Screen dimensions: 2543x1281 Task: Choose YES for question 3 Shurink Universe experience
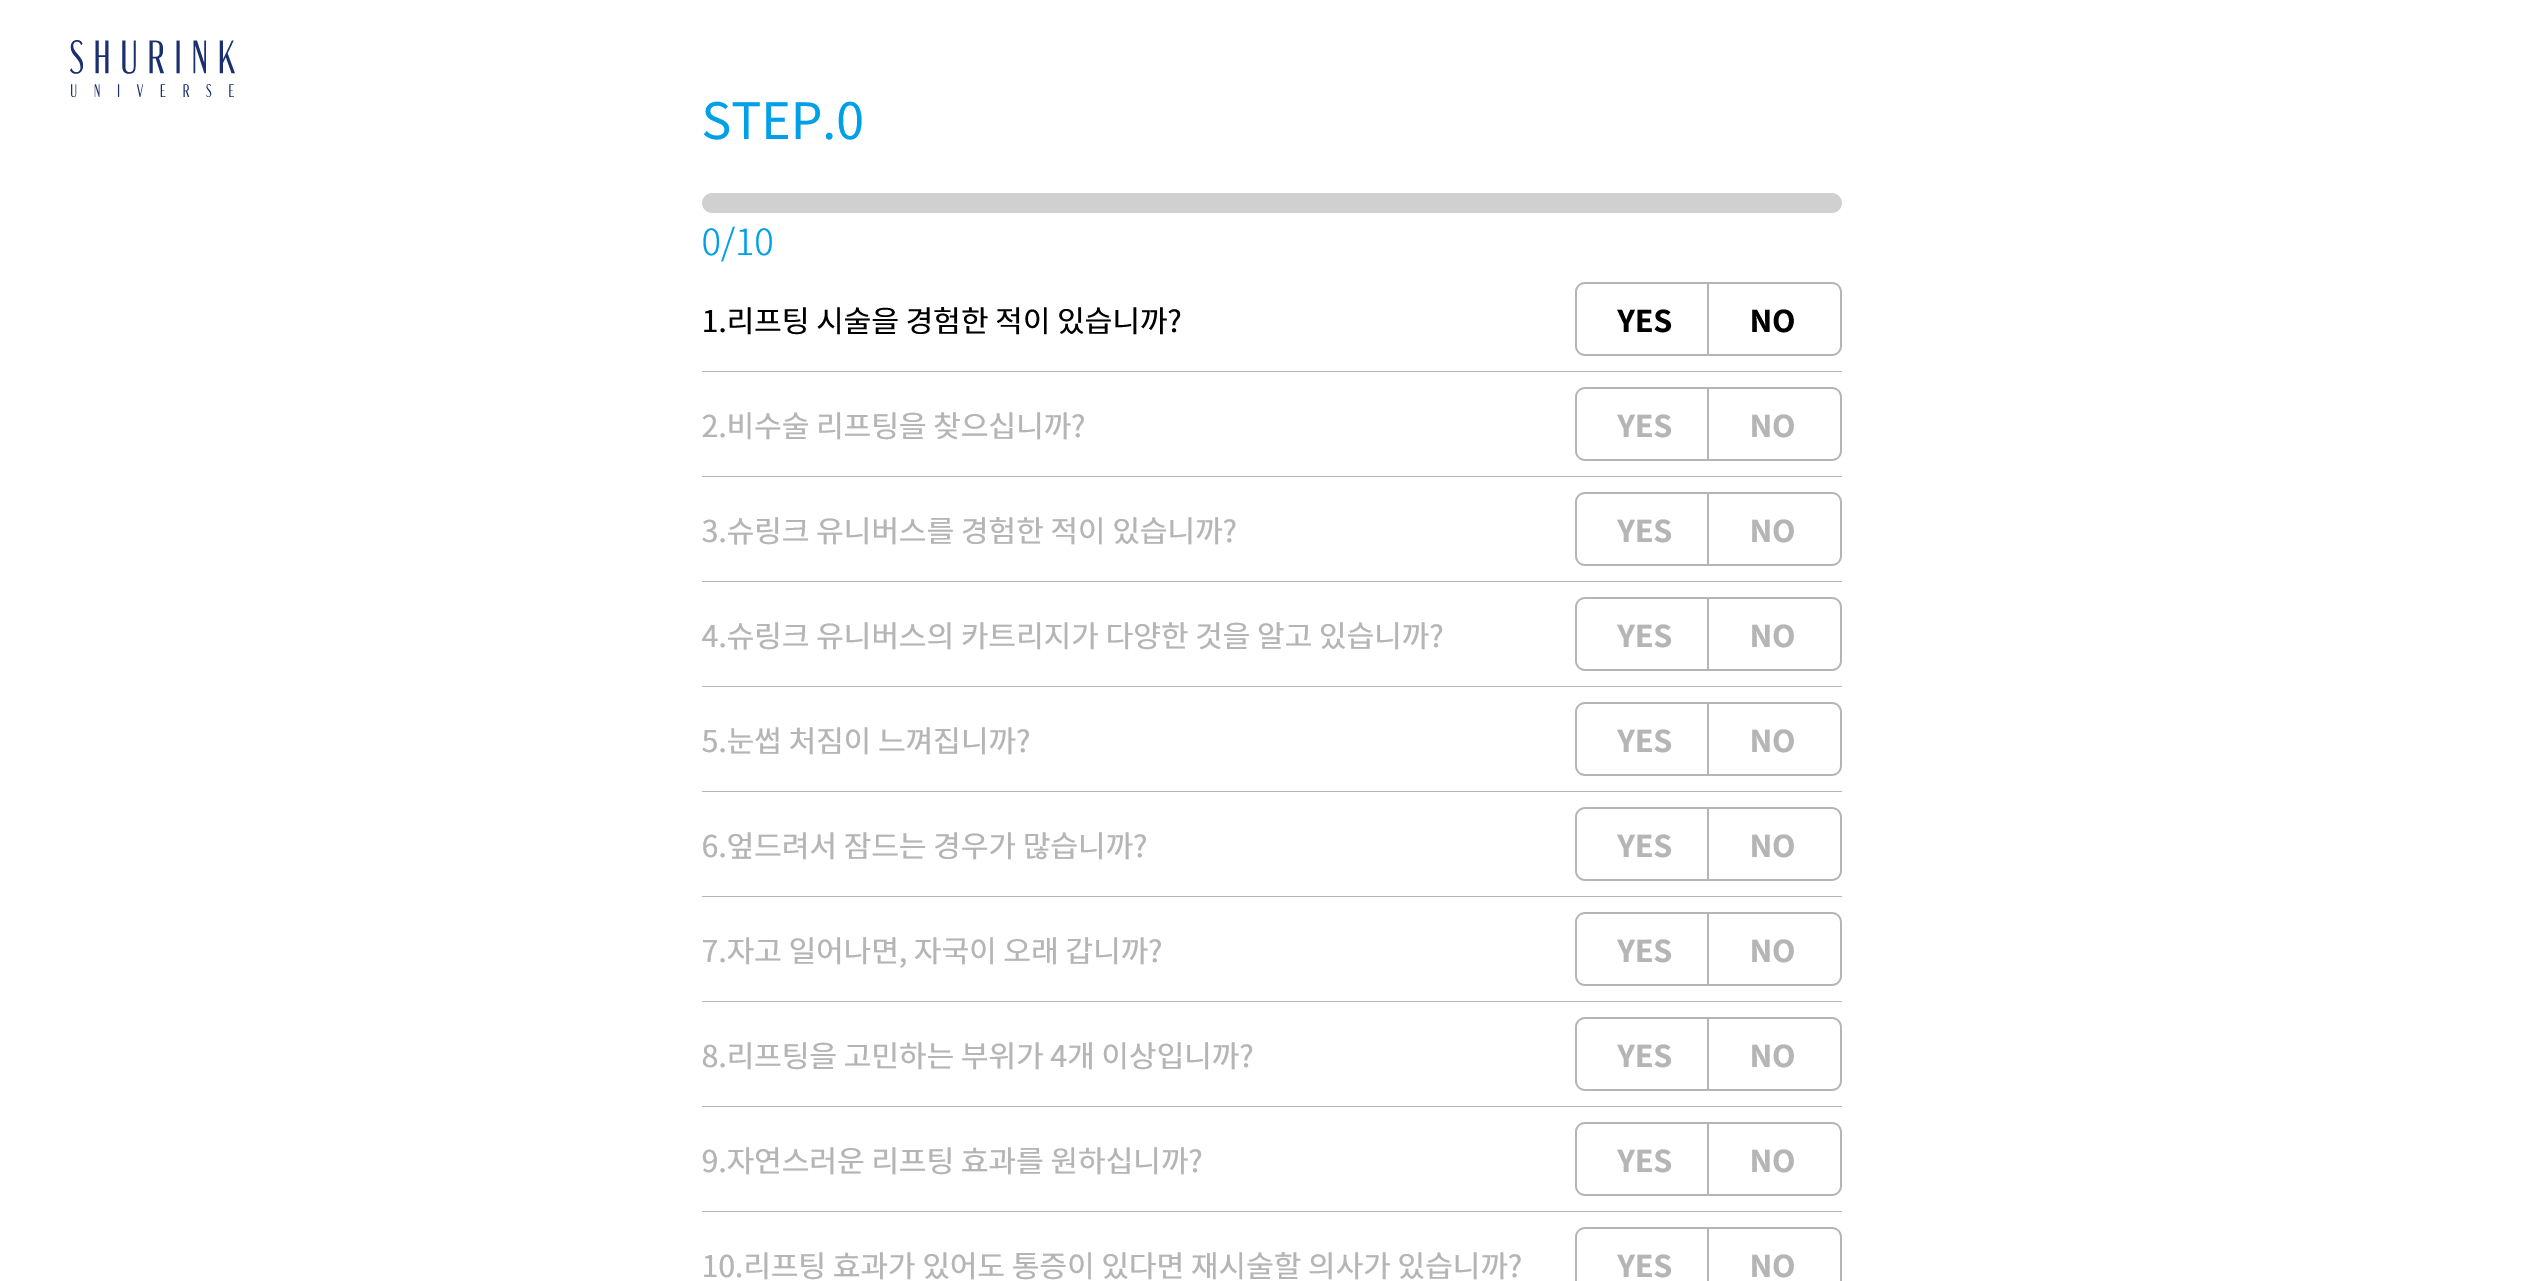tap(1642, 530)
